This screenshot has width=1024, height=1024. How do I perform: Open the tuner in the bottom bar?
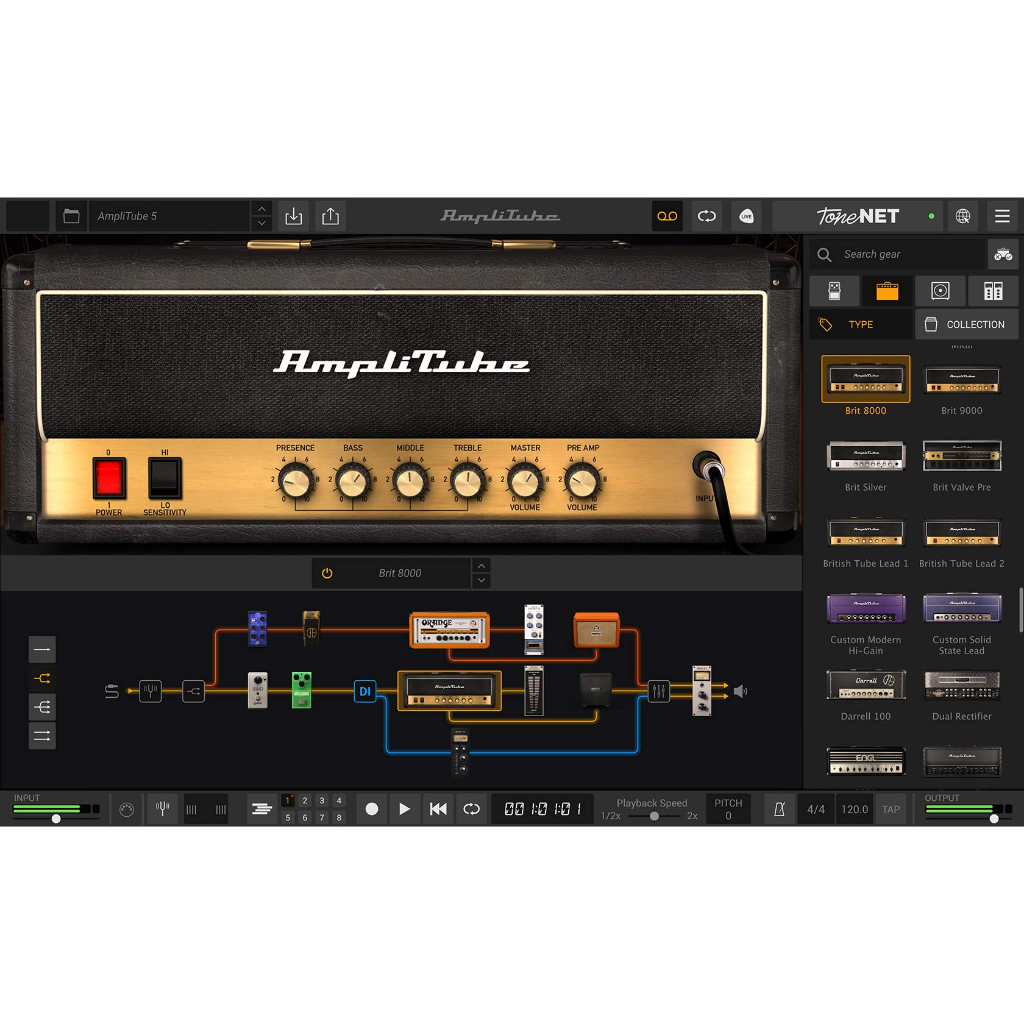click(162, 808)
